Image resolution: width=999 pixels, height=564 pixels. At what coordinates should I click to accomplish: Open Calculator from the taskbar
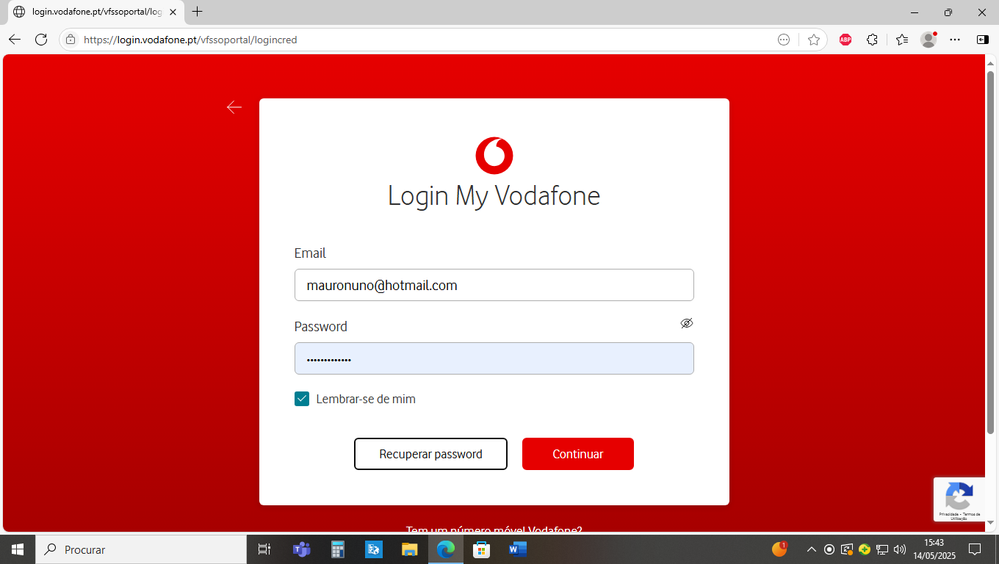click(x=338, y=549)
